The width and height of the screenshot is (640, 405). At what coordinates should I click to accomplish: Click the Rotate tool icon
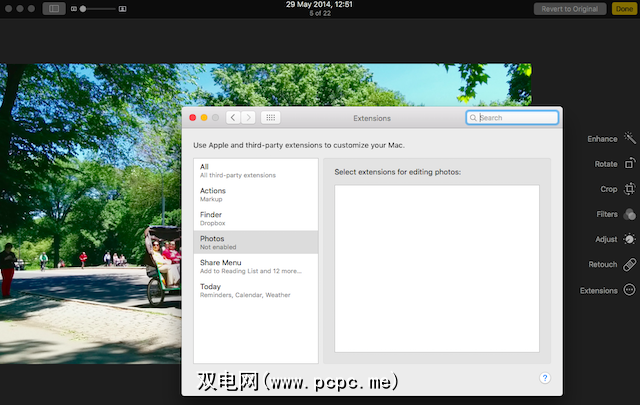pyautogui.click(x=629, y=164)
